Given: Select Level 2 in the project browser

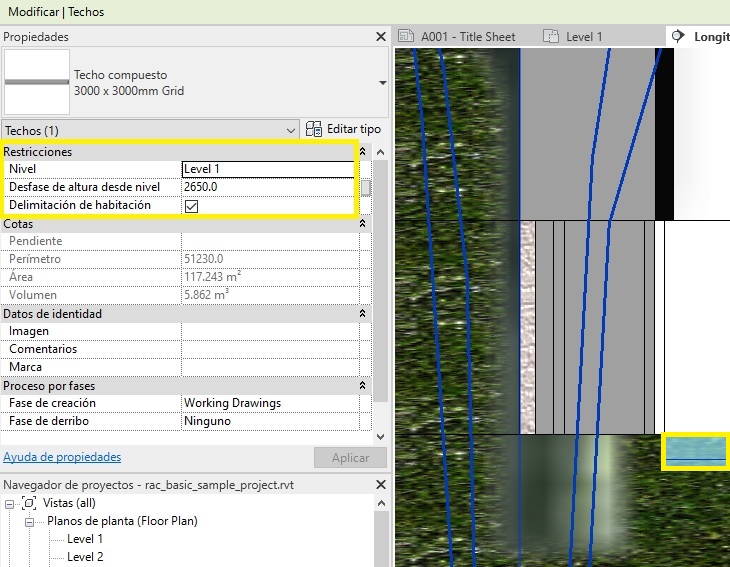Looking at the screenshot, I should [85, 557].
